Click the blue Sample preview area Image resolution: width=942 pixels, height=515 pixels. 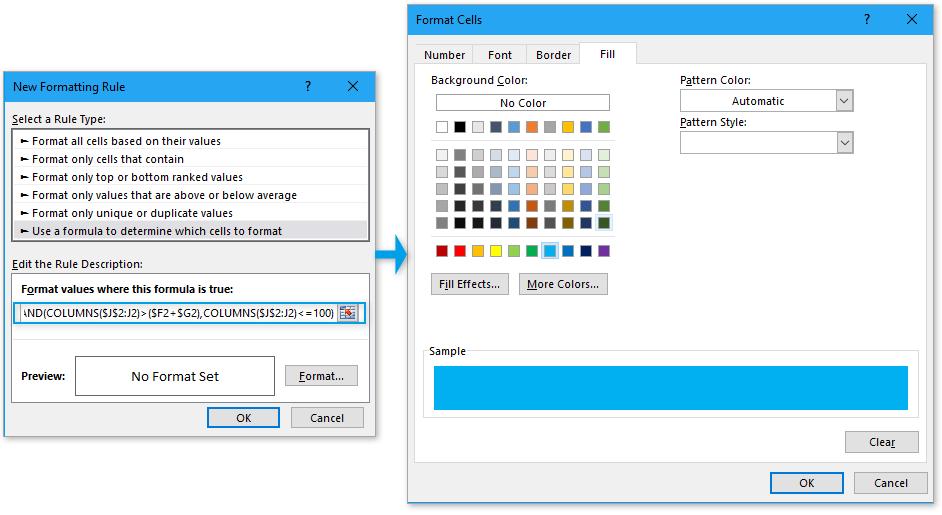[670, 388]
